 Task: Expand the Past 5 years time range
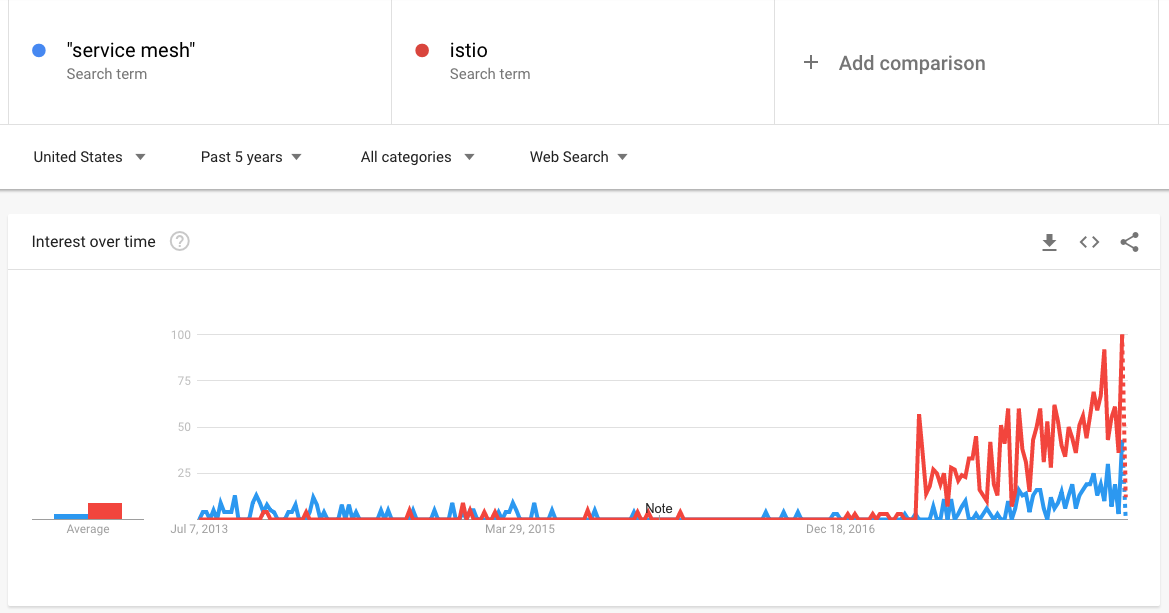pyautogui.click(x=251, y=157)
